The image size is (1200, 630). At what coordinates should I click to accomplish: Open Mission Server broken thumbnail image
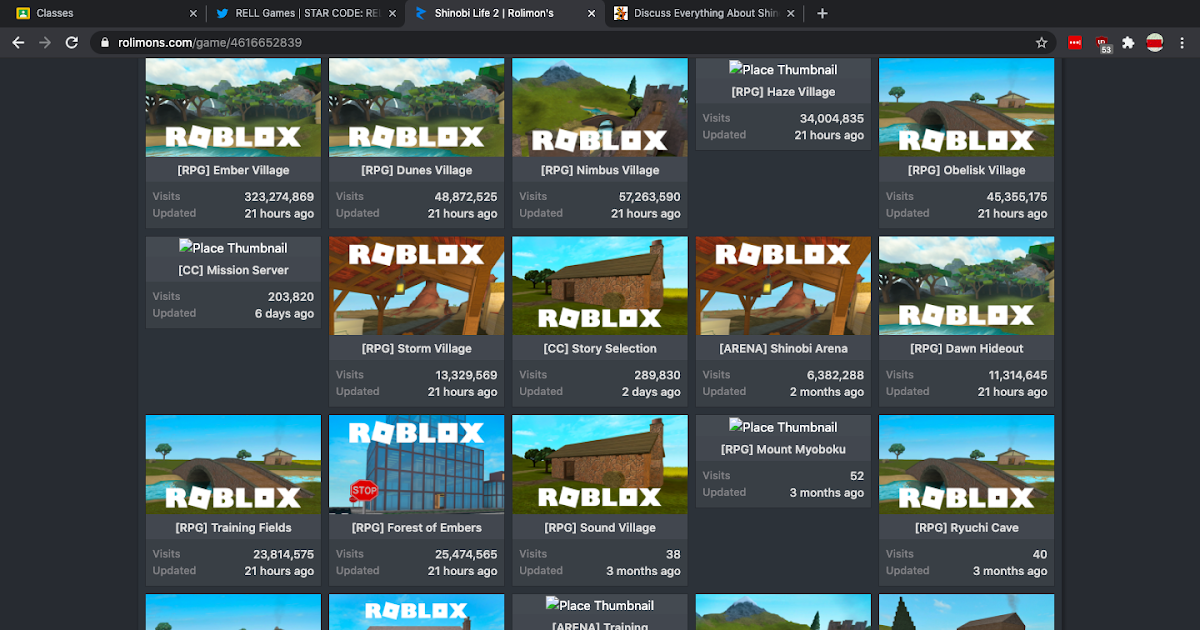tap(233, 248)
